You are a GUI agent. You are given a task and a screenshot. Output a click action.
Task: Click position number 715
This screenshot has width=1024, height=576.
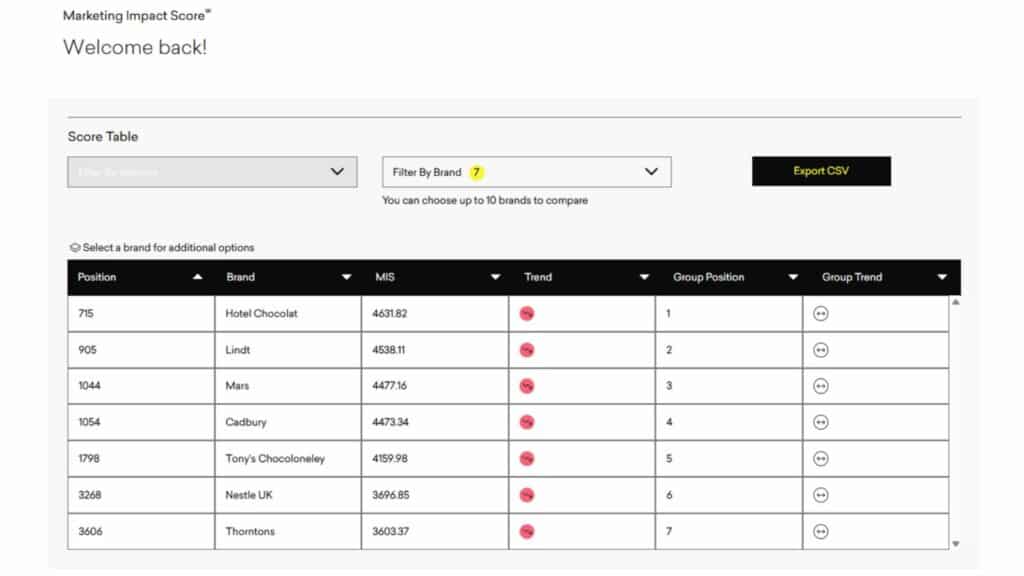(86, 313)
